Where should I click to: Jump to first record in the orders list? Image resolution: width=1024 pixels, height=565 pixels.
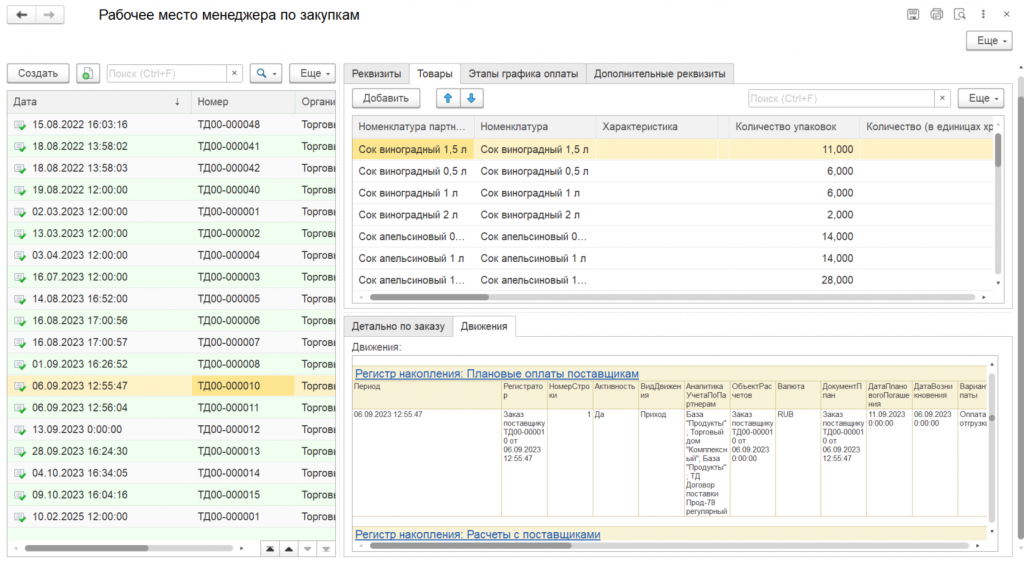pyautogui.click(x=270, y=548)
